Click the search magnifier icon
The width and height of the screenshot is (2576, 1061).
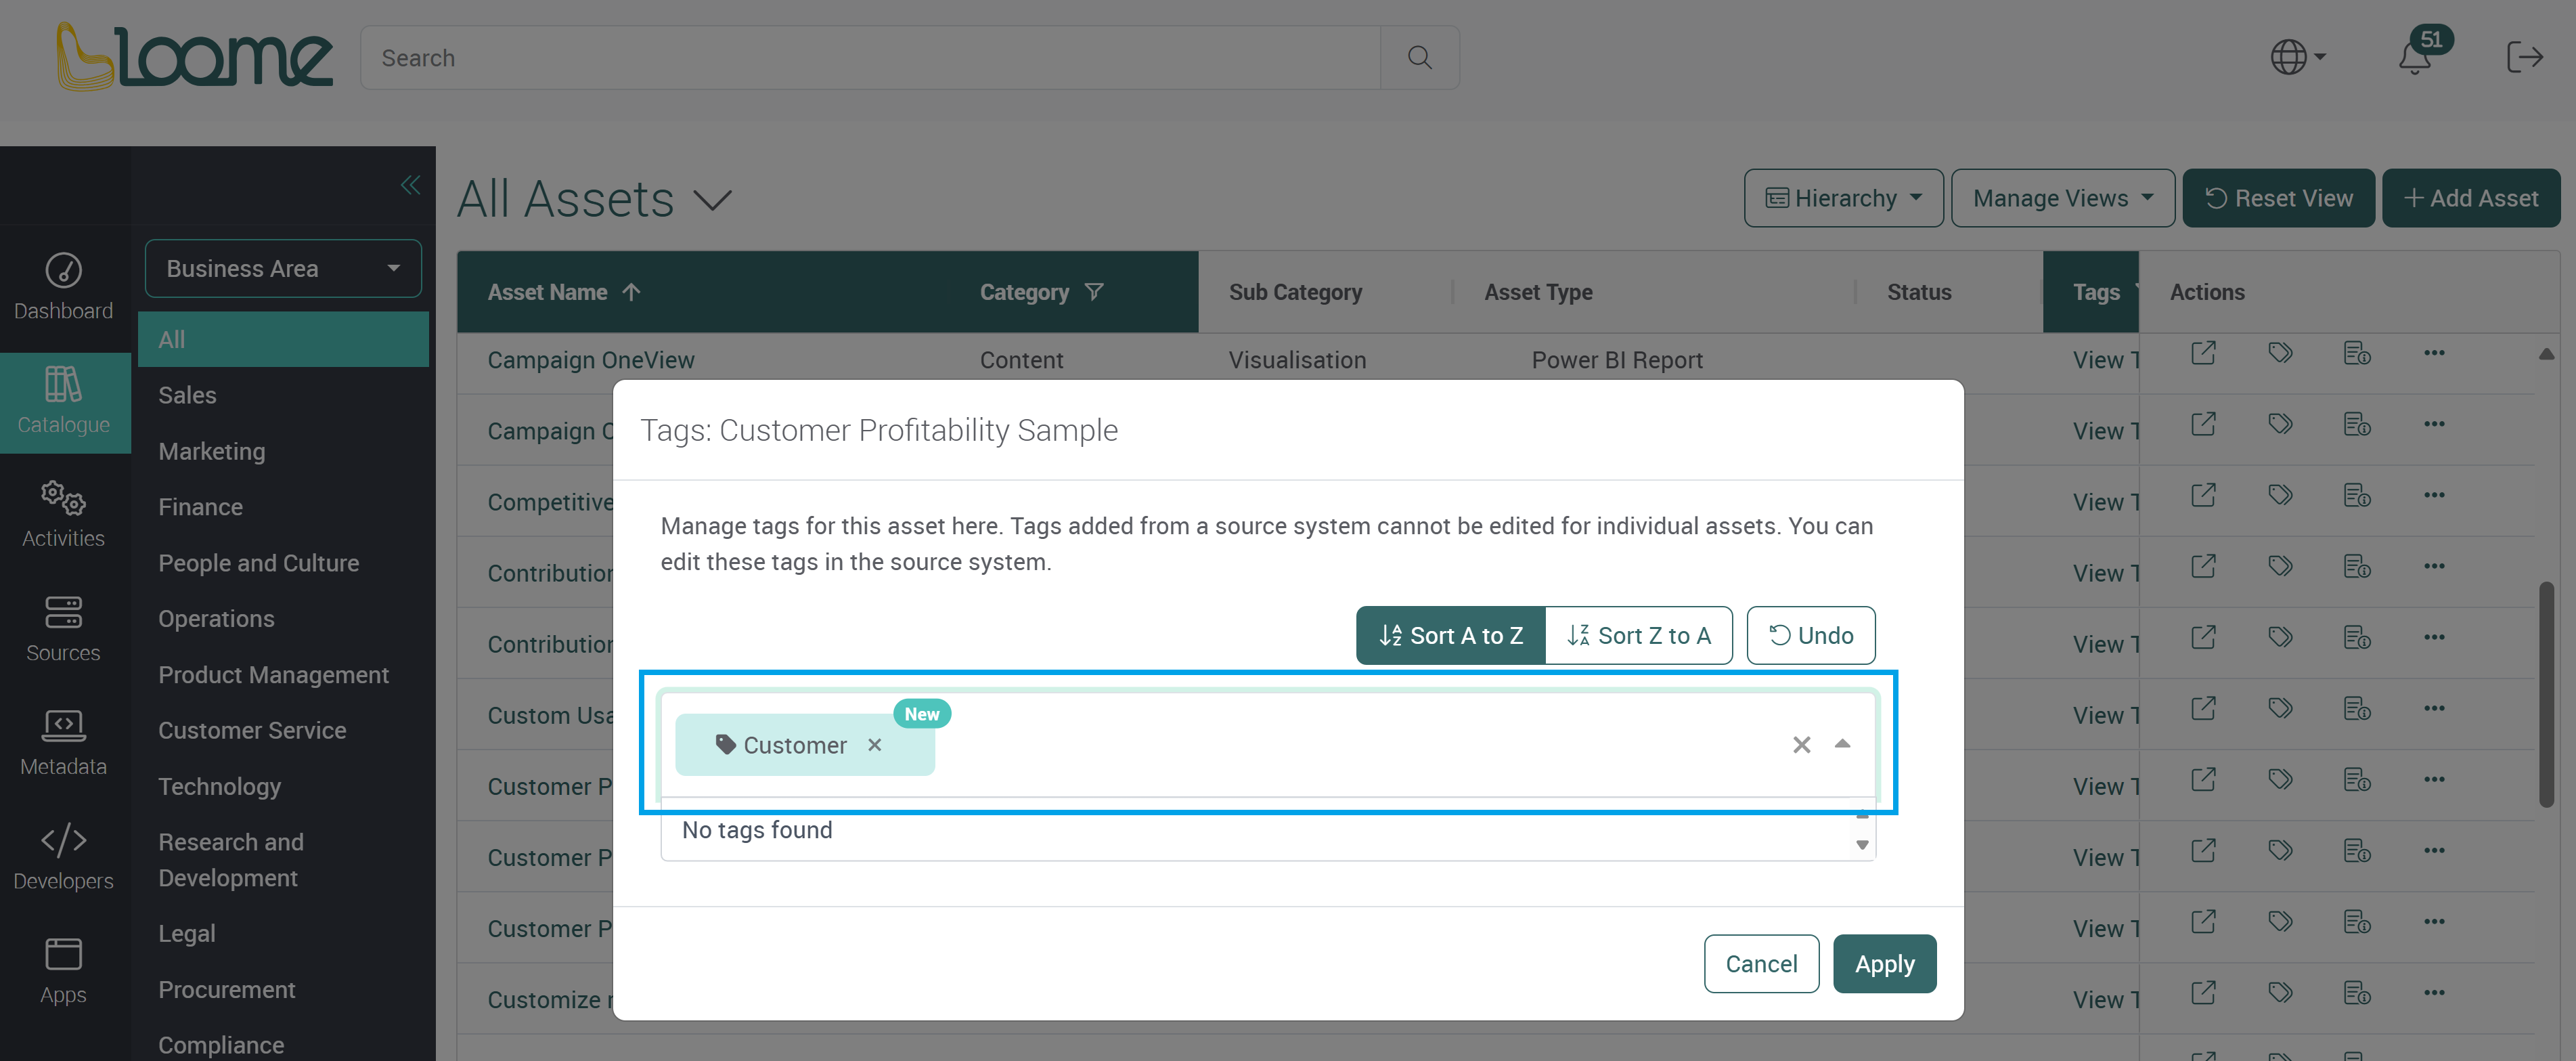point(1419,58)
